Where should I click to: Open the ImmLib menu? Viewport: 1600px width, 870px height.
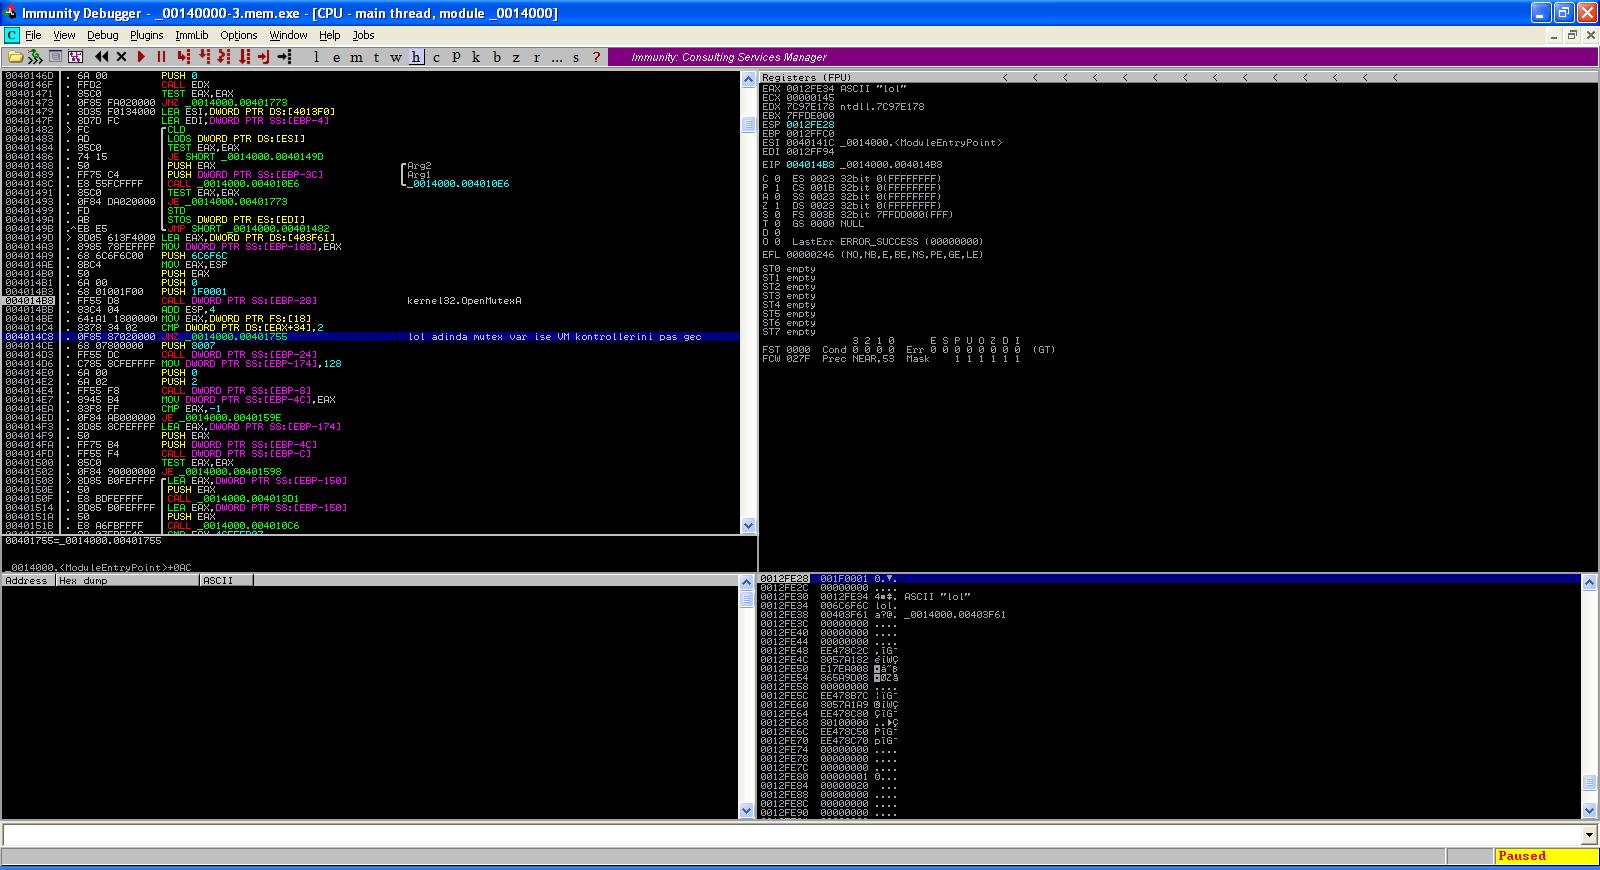pyautogui.click(x=191, y=35)
